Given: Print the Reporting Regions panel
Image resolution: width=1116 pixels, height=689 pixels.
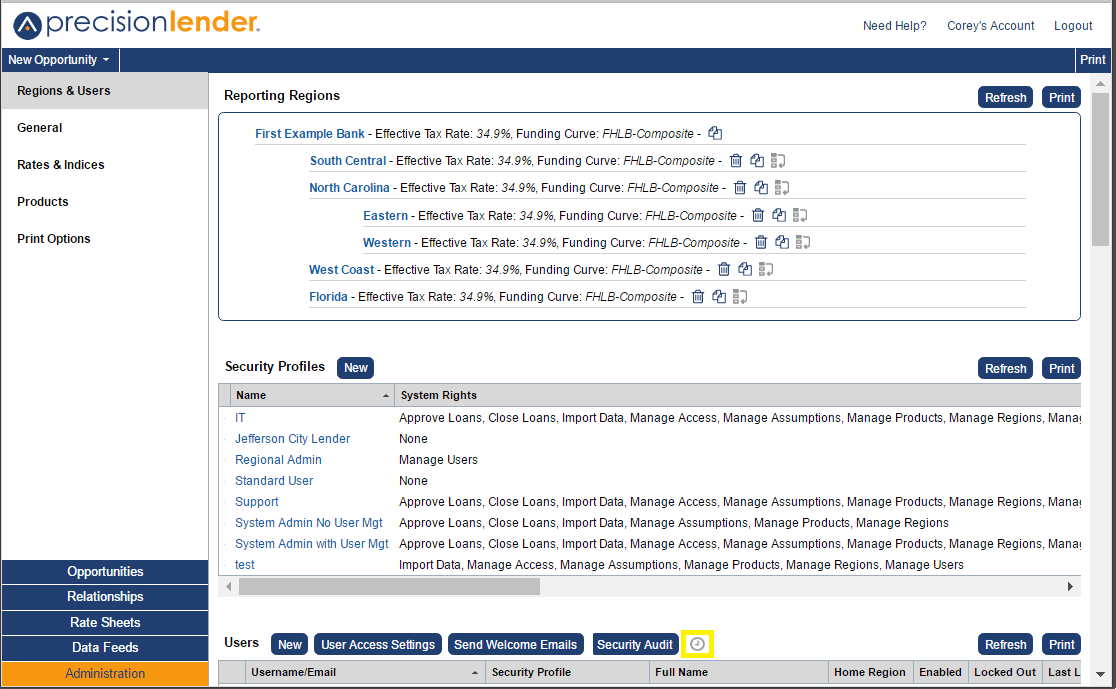Looking at the screenshot, I should (x=1061, y=98).
